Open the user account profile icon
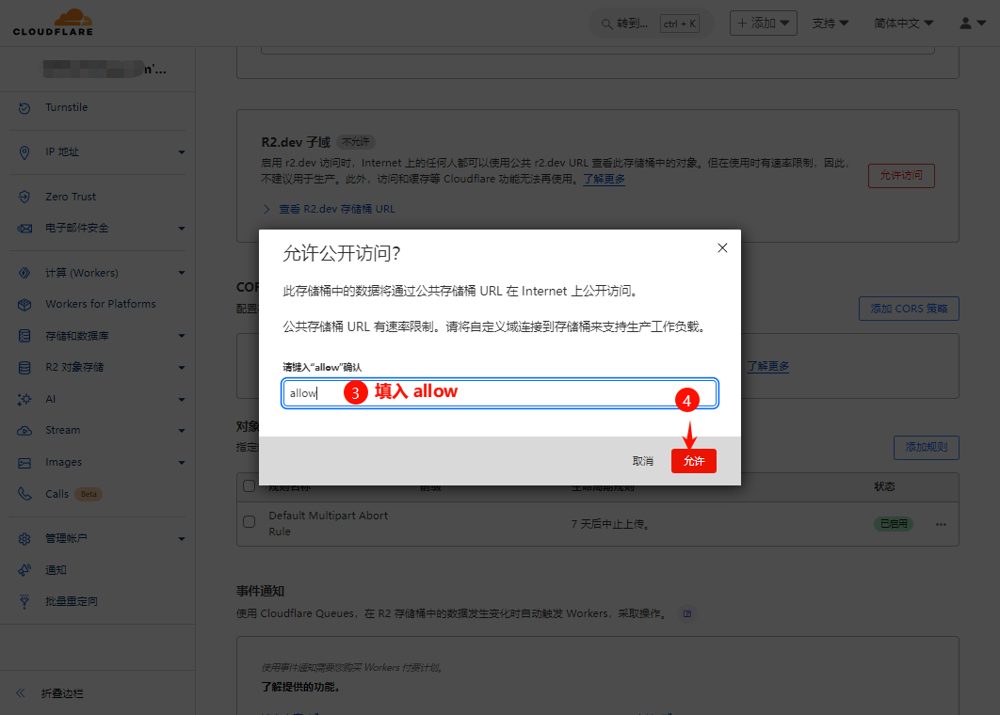 pyautogui.click(x=965, y=23)
